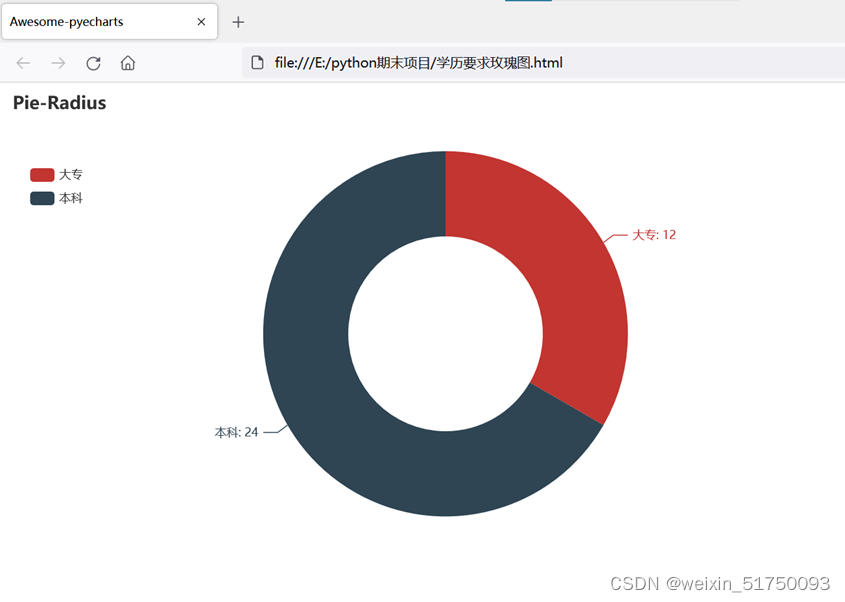Click the dark blue 本科 legend swatch
This screenshot has height=602, width=845.
pos(42,198)
